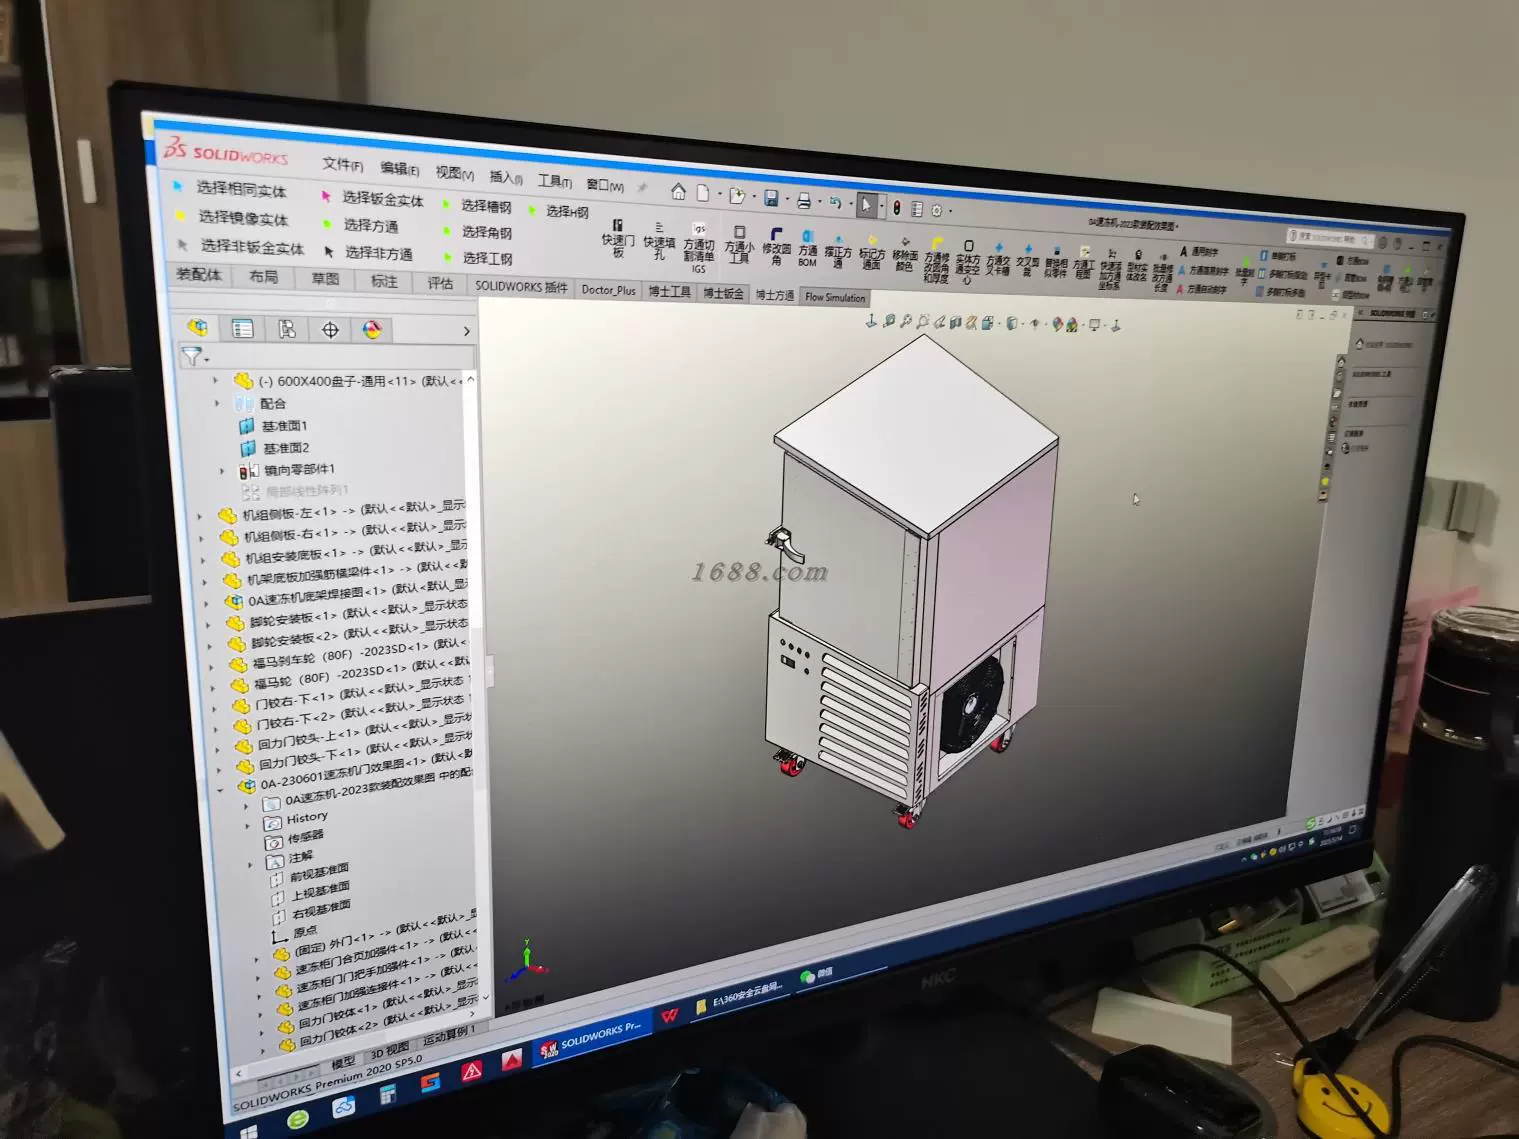
Task: Switch to the 装配体 ribbon tab
Action: (x=199, y=274)
